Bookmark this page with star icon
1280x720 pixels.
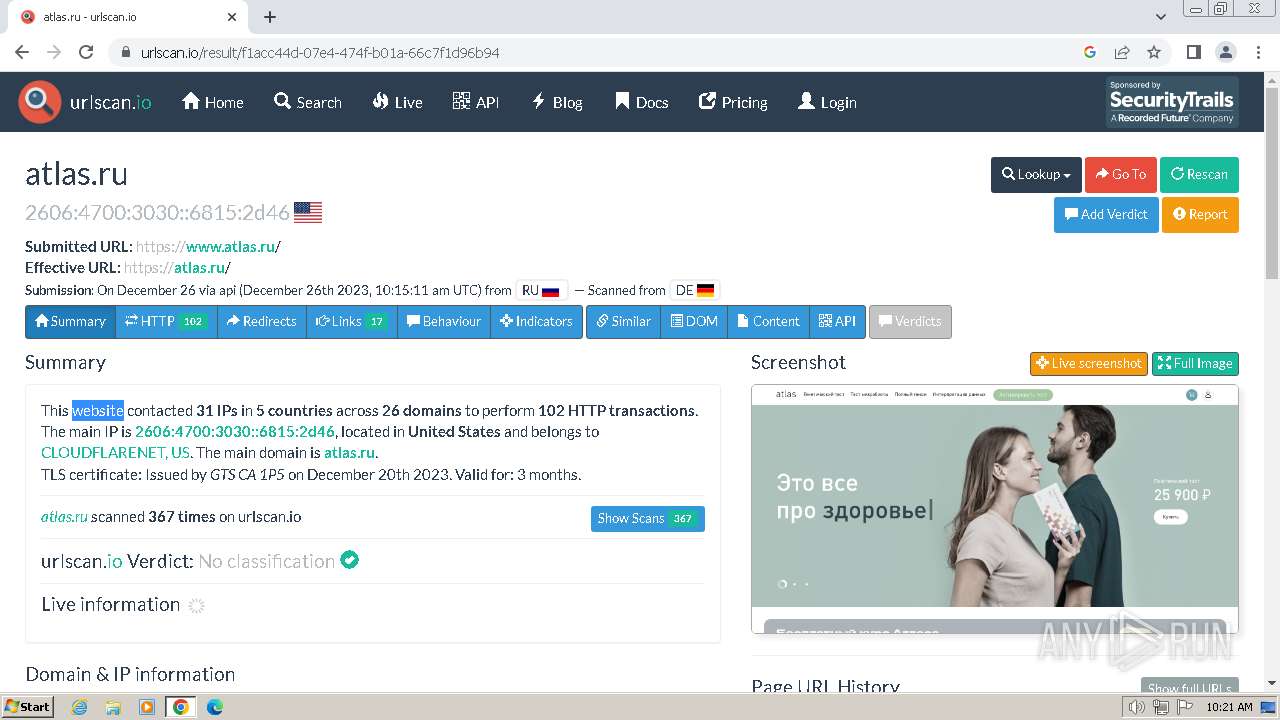[x=1154, y=52]
